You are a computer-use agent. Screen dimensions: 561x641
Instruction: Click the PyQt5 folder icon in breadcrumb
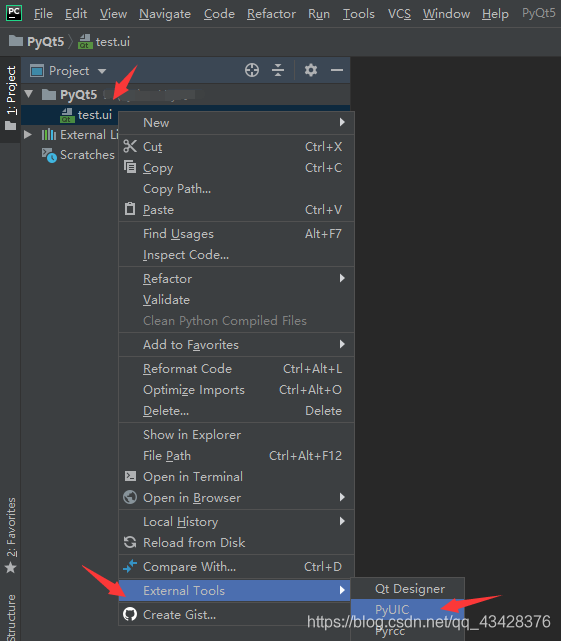coord(16,41)
